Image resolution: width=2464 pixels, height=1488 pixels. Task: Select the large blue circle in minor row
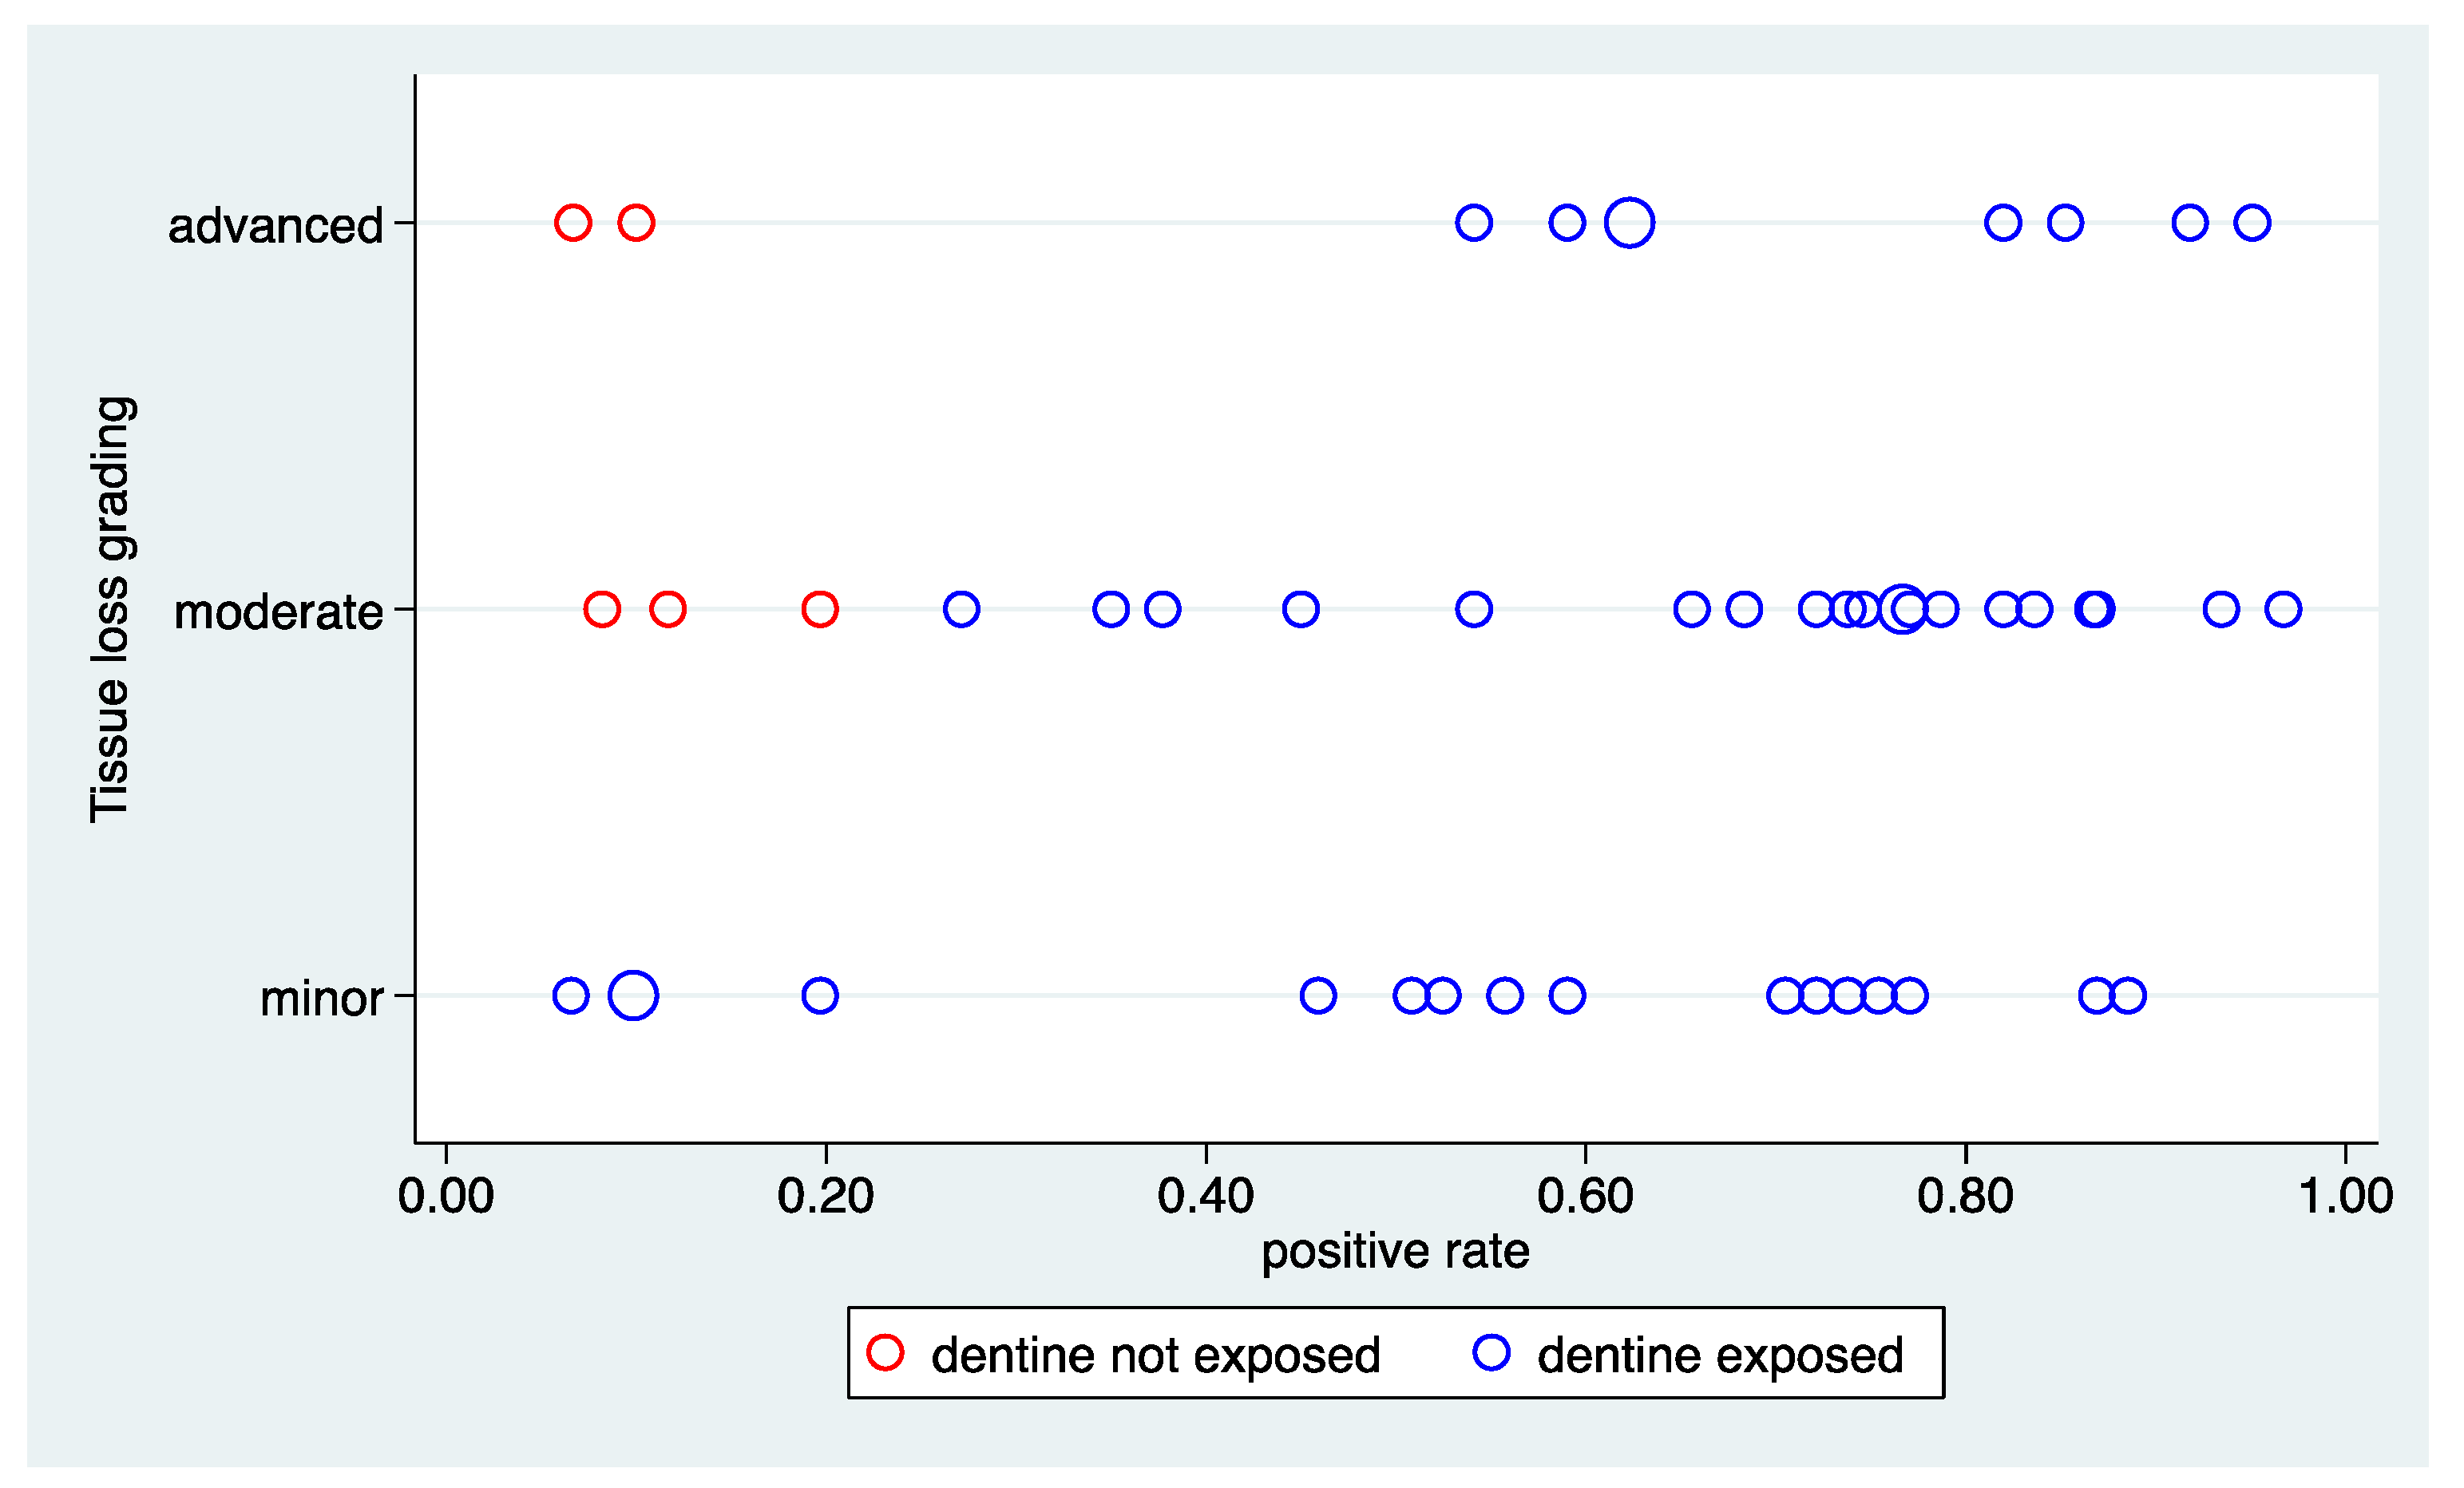[x=633, y=995]
